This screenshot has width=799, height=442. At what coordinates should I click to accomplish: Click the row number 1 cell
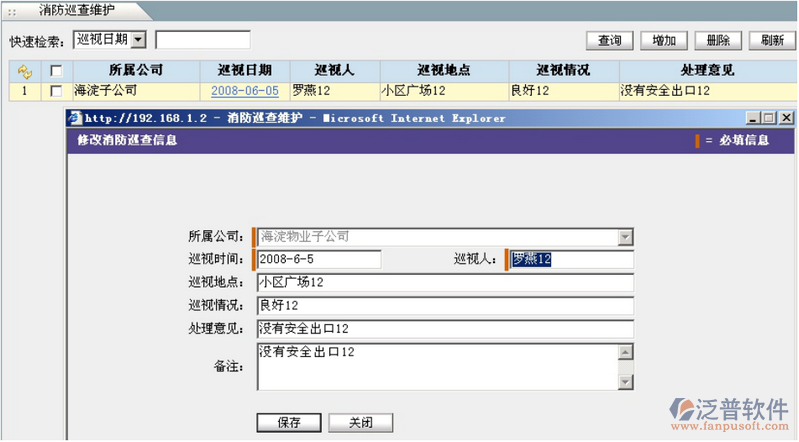coord(24,91)
